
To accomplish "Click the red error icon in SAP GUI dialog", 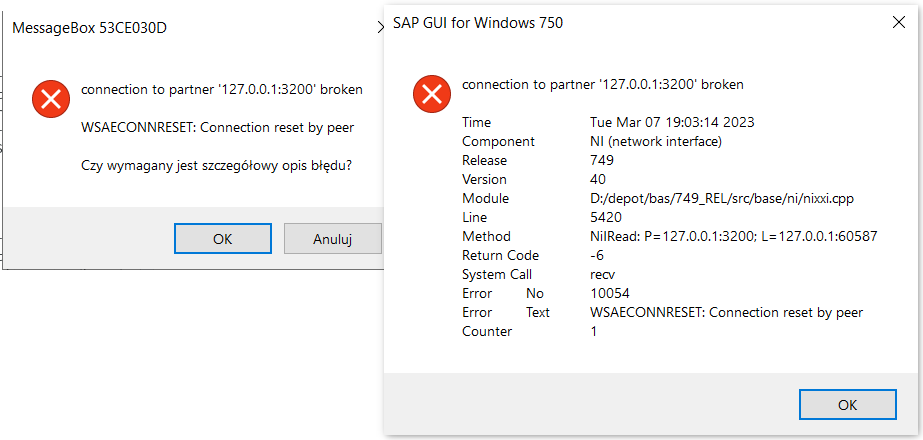I will (430, 95).
